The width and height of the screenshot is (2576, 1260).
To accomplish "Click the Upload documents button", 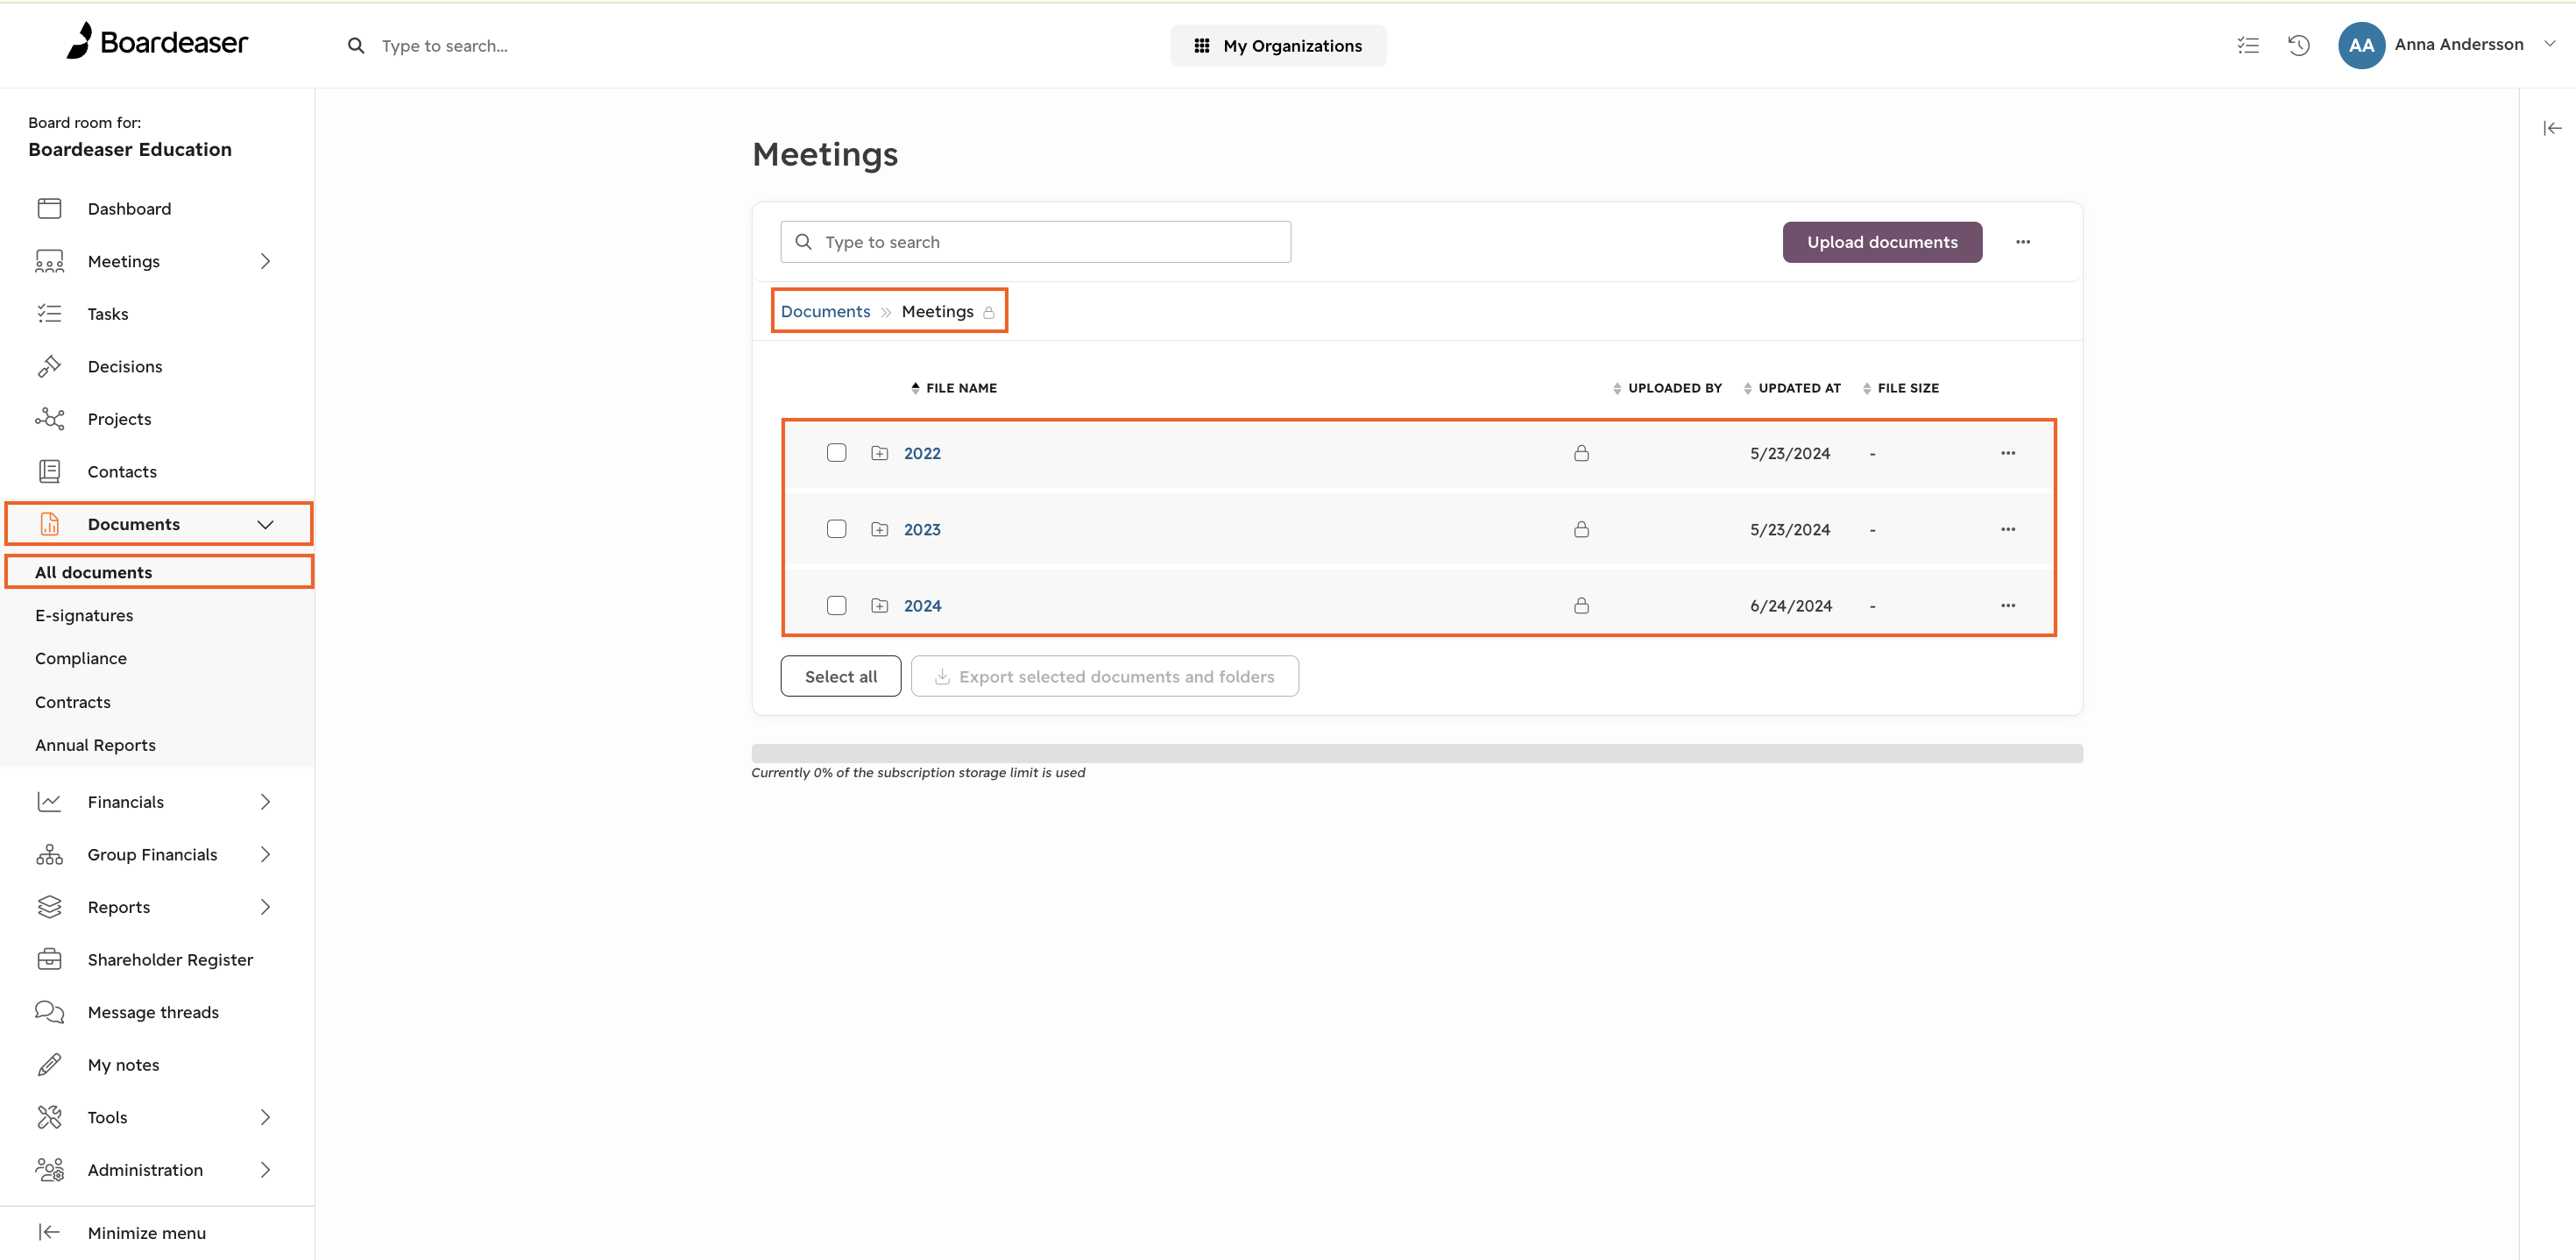I will pos(1882,242).
